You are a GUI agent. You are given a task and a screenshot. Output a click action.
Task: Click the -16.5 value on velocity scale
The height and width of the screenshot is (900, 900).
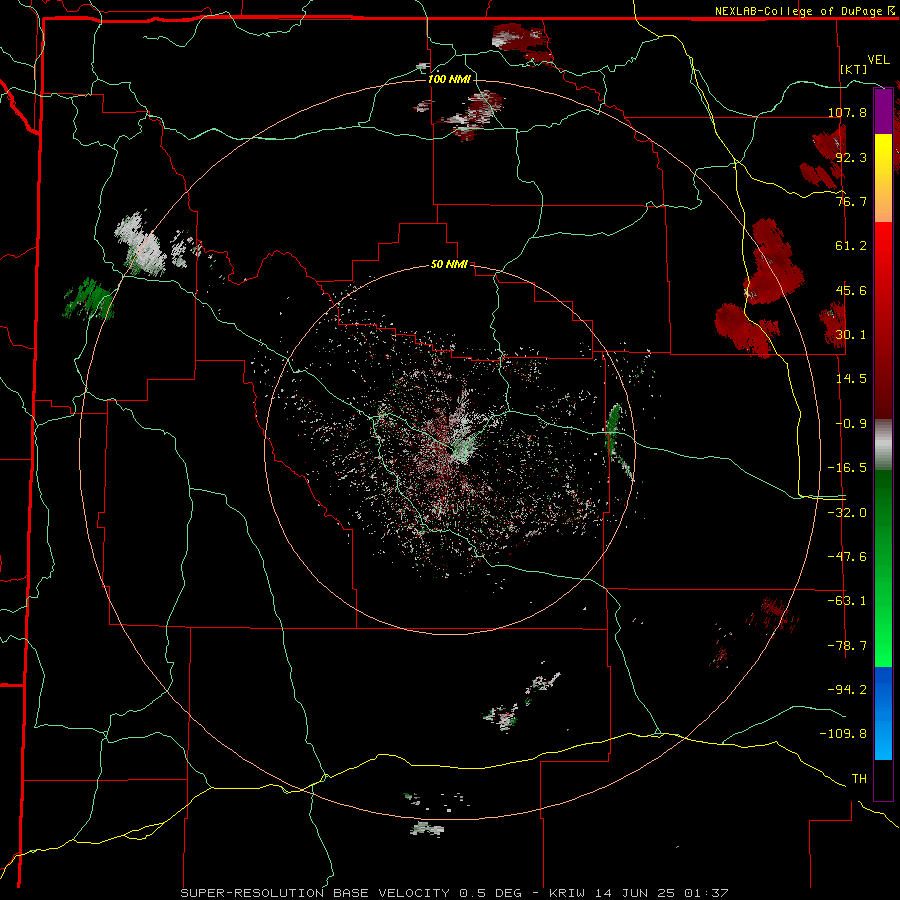click(x=847, y=468)
